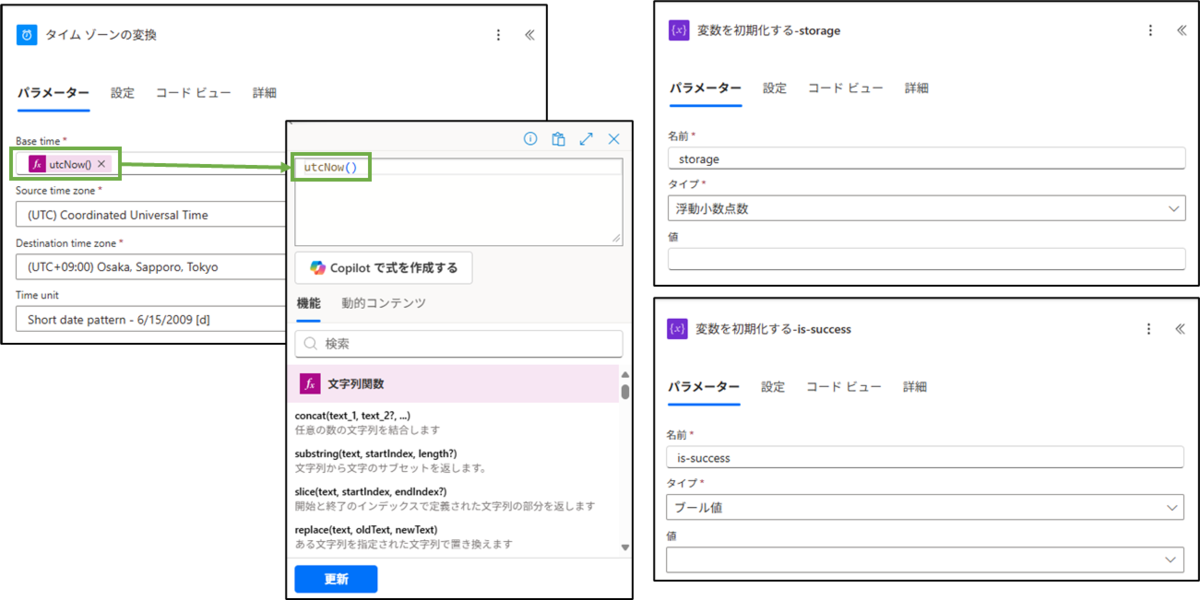Screen dimensions: 1200x600
Task: Switch to 設定 tab in storage panel
Action: 775,88
